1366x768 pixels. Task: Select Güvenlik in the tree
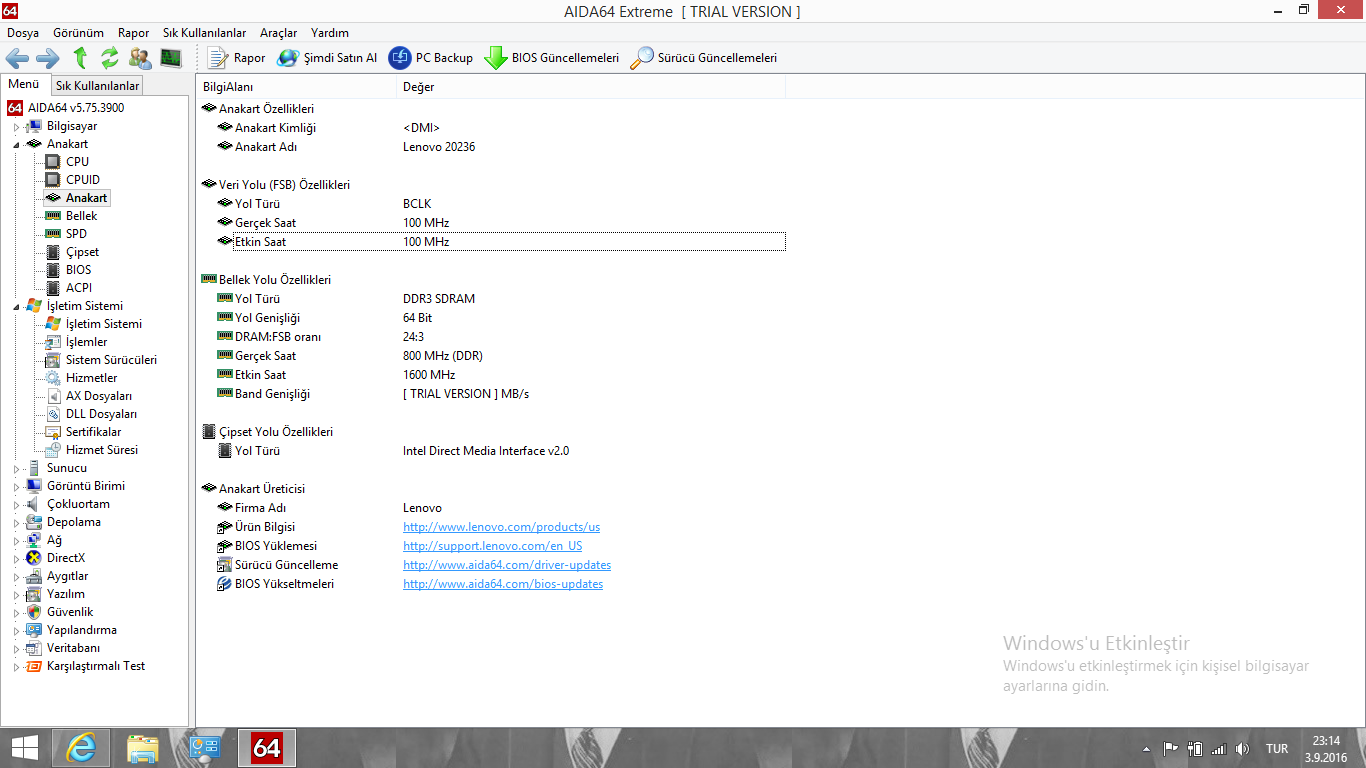[x=70, y=612]
